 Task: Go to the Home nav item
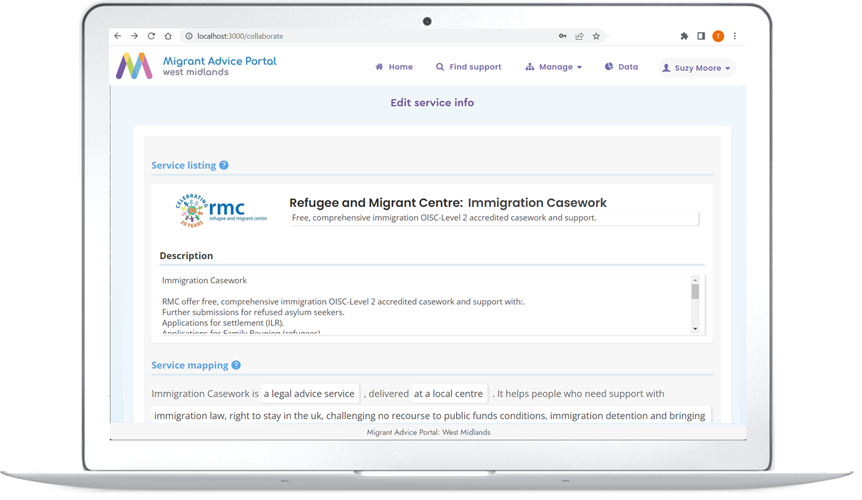tap(394, 67)
